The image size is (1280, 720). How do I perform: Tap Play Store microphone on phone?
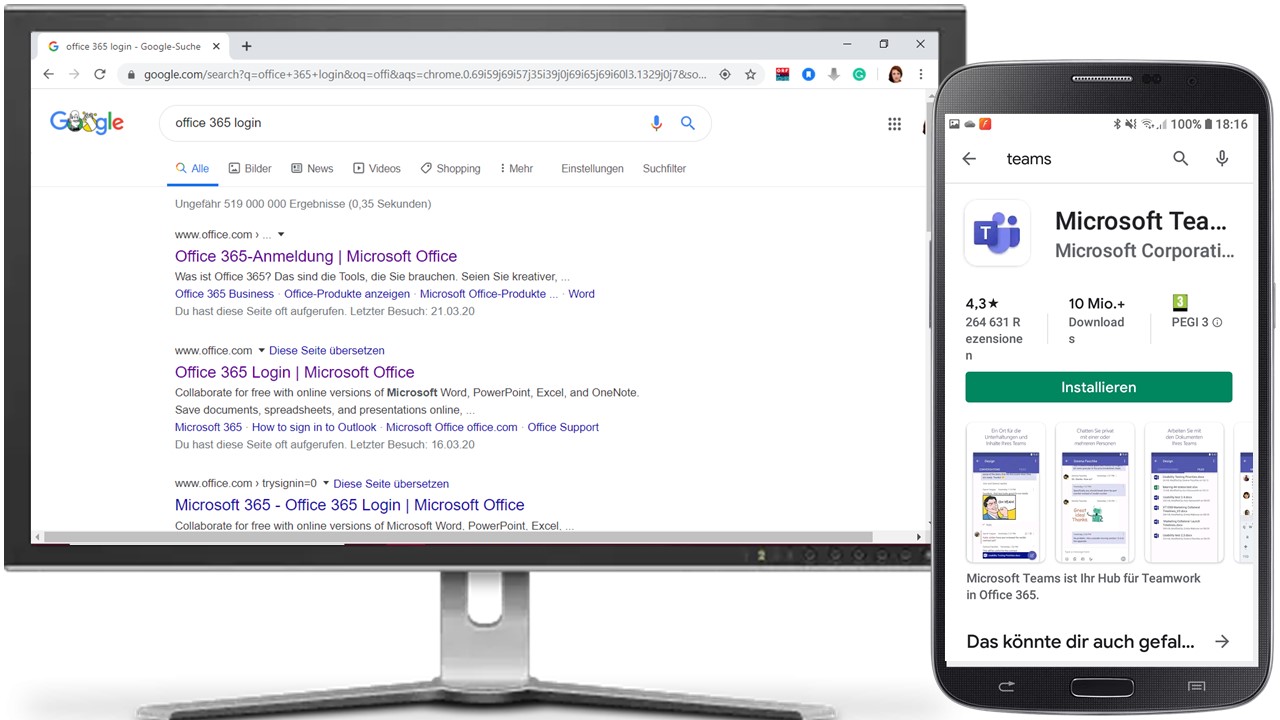pyautogui.click(x=1222, y=159)
